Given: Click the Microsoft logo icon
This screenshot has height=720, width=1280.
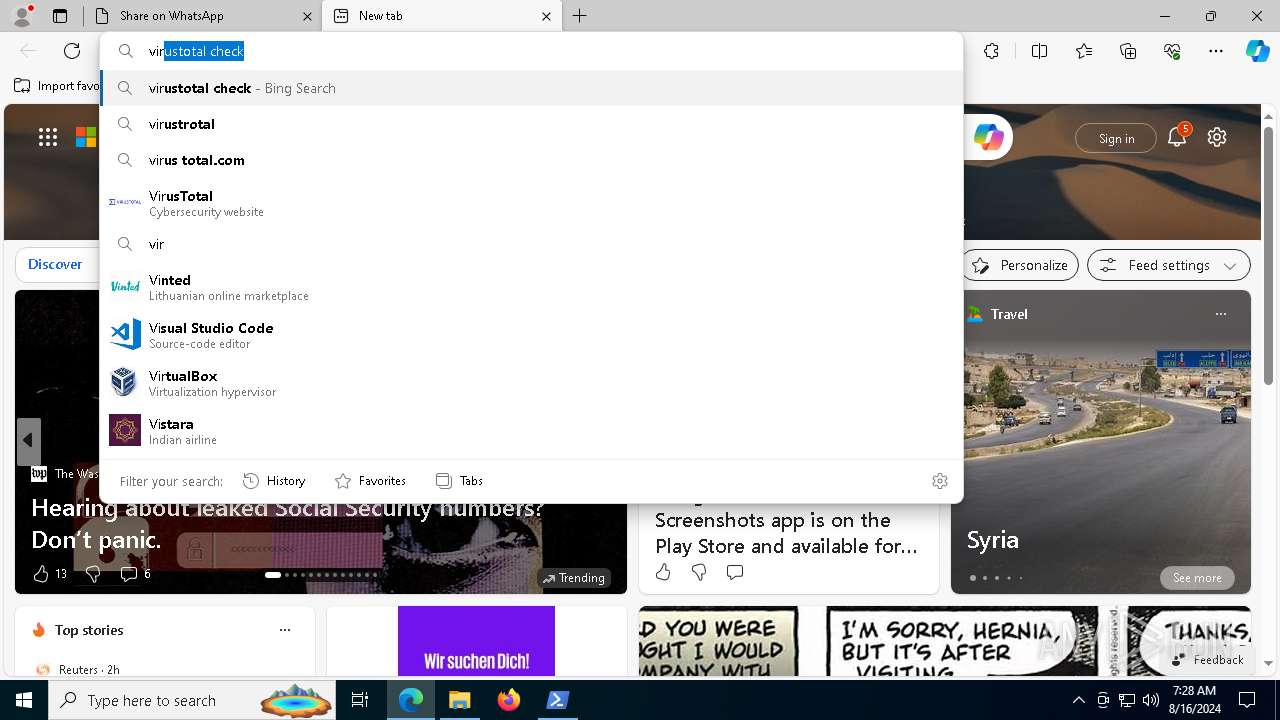Looking at the screenshot, I should tap(86, 137).
